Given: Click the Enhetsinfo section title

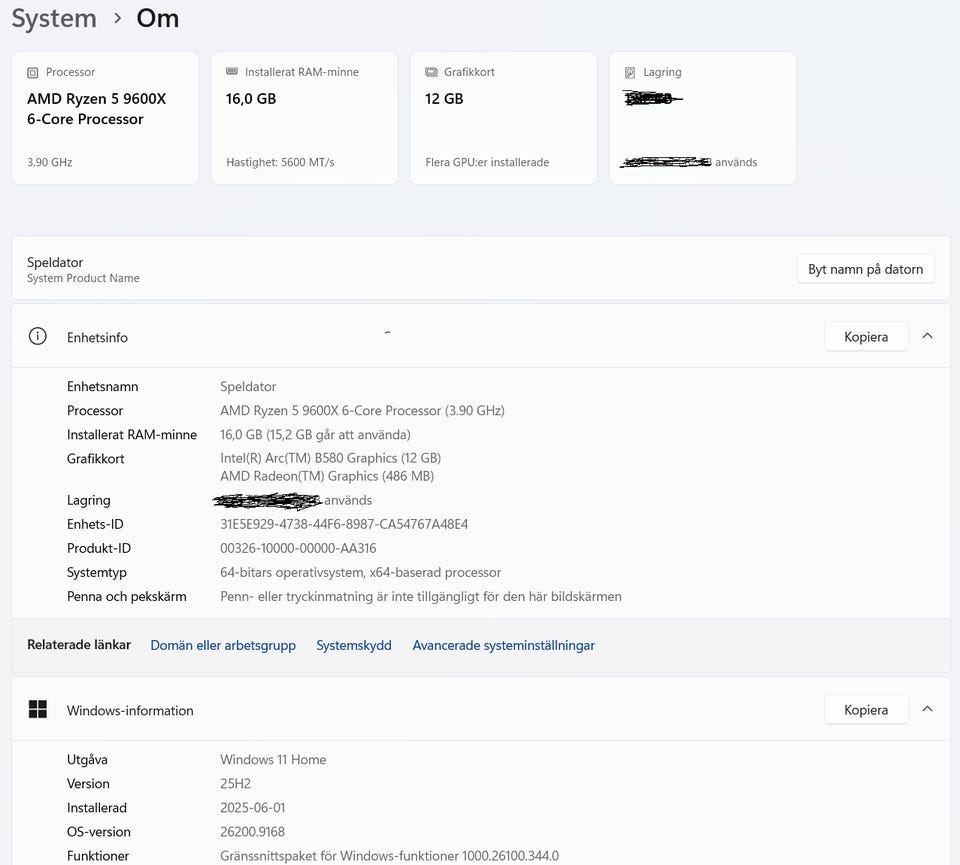Looking at the screenshot, I should click(x=97, y=337).
